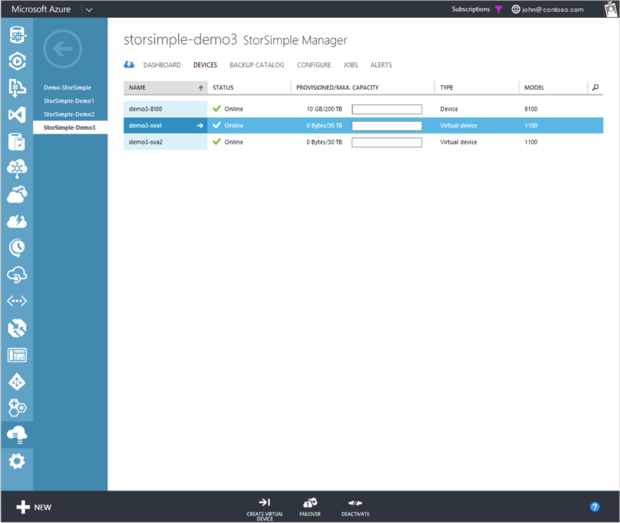Click the demo3-sva1 capacity bar
620x523 pixels.
coord(387,126)
